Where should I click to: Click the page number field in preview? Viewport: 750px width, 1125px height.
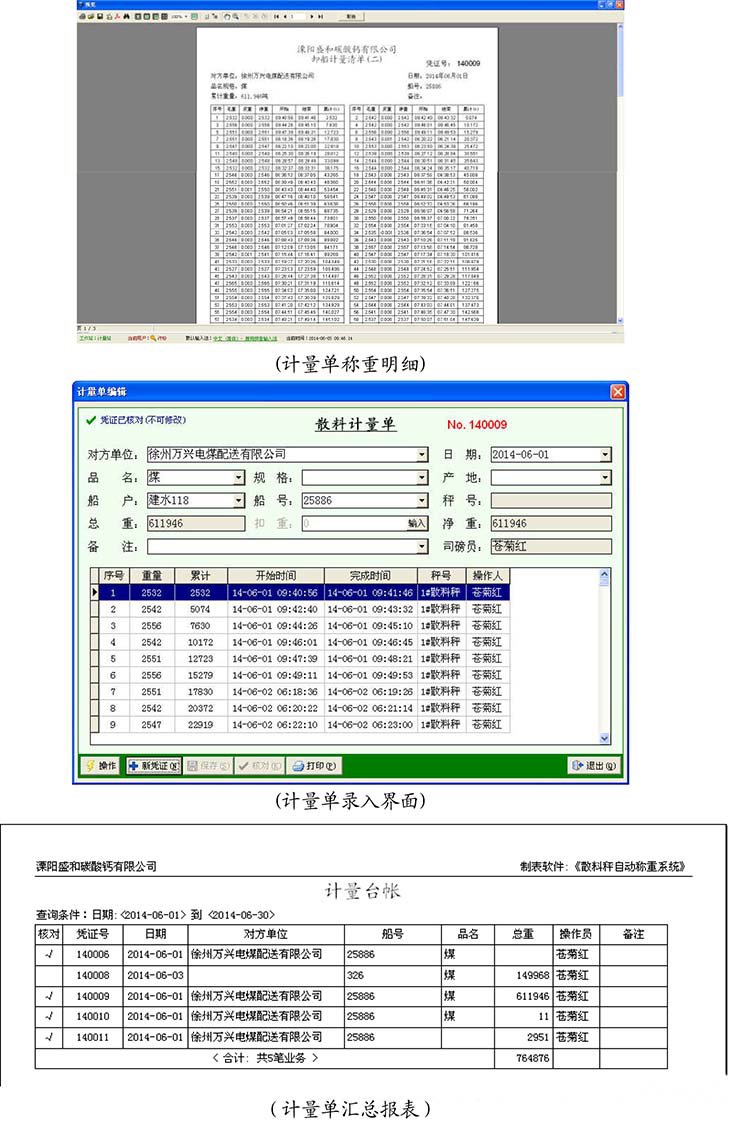[297, 17]
